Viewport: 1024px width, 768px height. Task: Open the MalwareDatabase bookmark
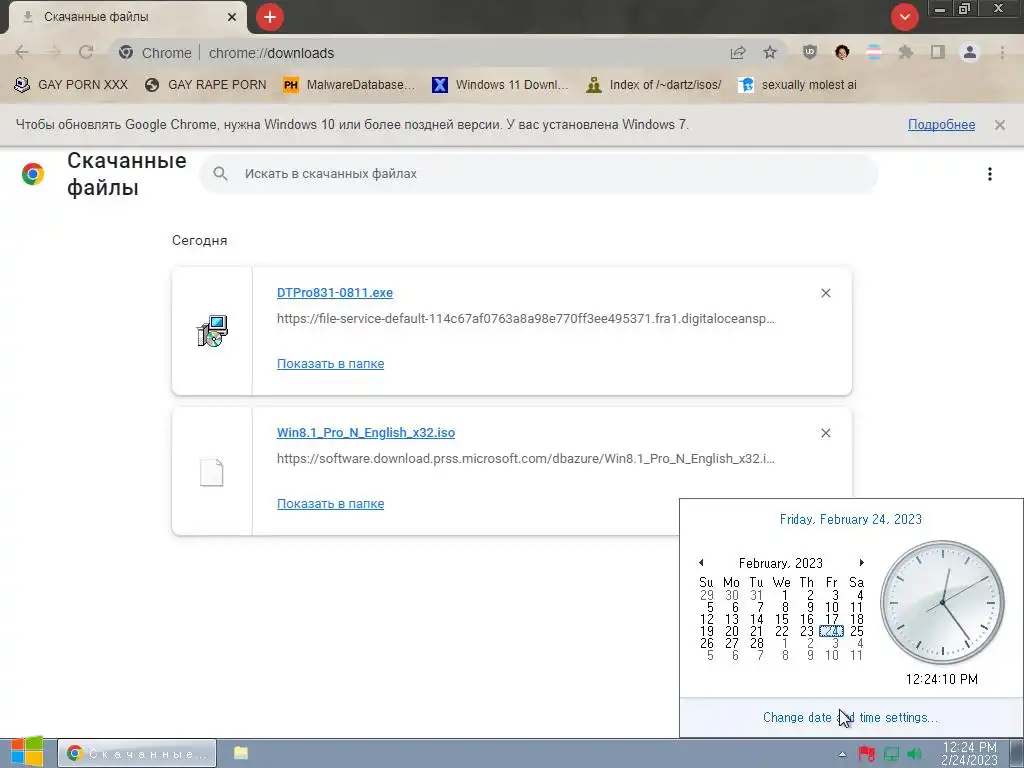pyautogui.click(x=349, y=85)
